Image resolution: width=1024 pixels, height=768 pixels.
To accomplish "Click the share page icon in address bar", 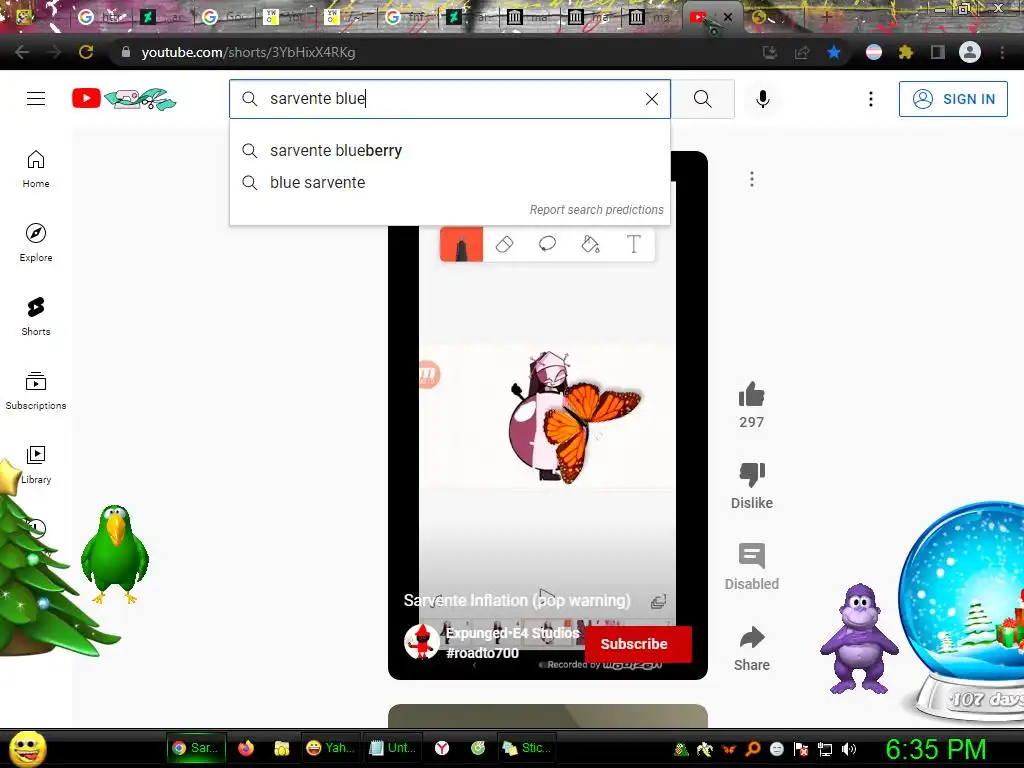I will (802, 52).
